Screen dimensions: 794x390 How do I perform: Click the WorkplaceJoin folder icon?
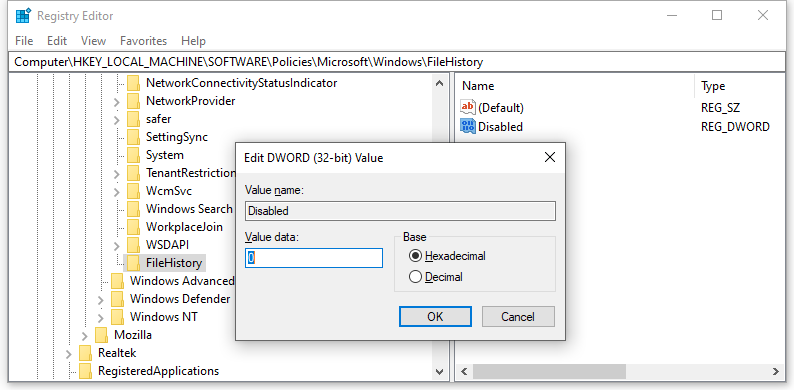coord(133,227)
